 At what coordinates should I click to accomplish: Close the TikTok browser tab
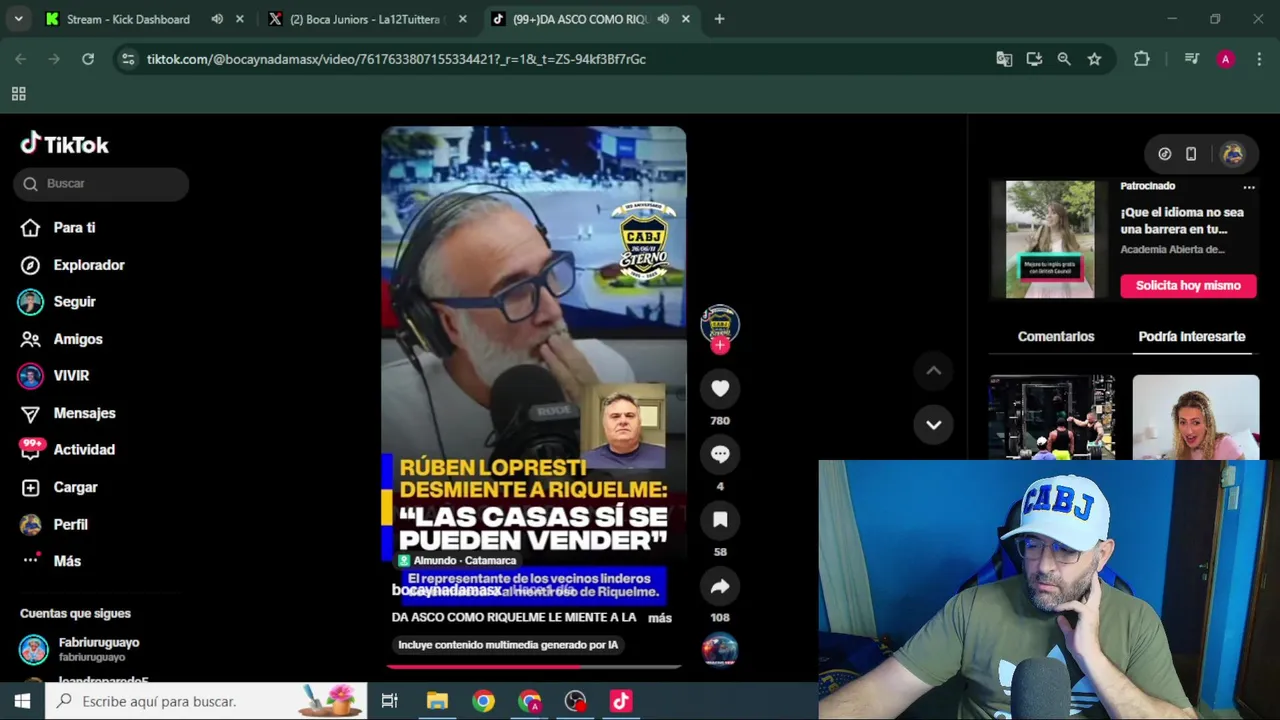click(685, 19)
